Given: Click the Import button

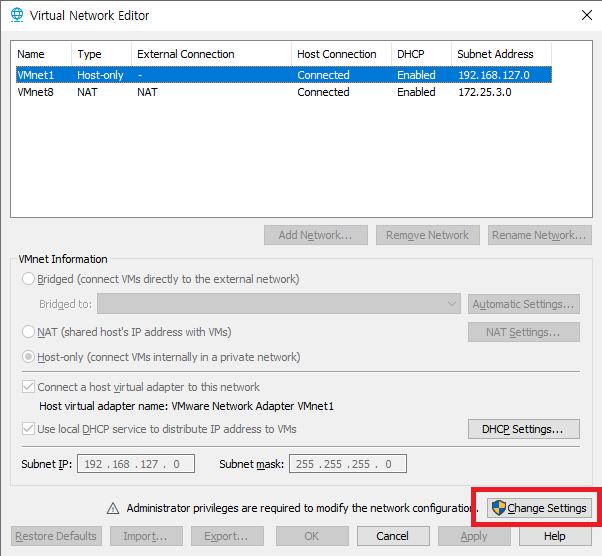Looking at the screenshot, I should point(146,536).
